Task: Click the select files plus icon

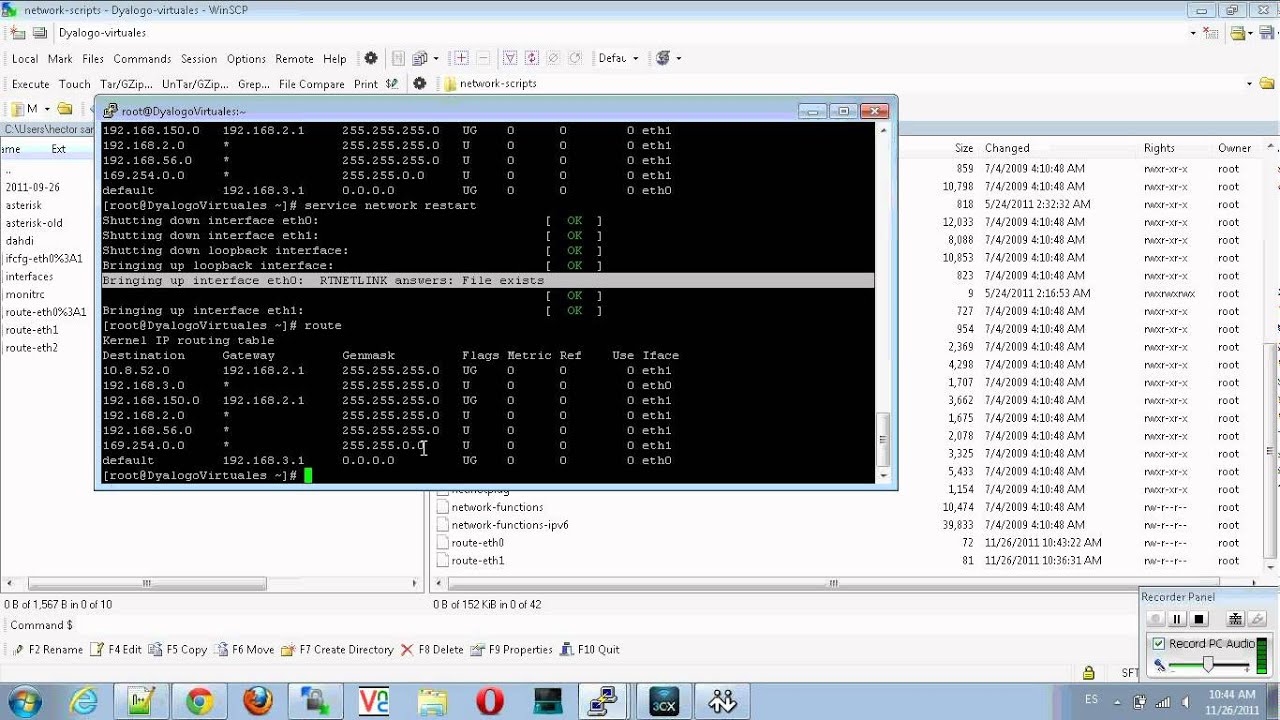Action: click(461, 59)
